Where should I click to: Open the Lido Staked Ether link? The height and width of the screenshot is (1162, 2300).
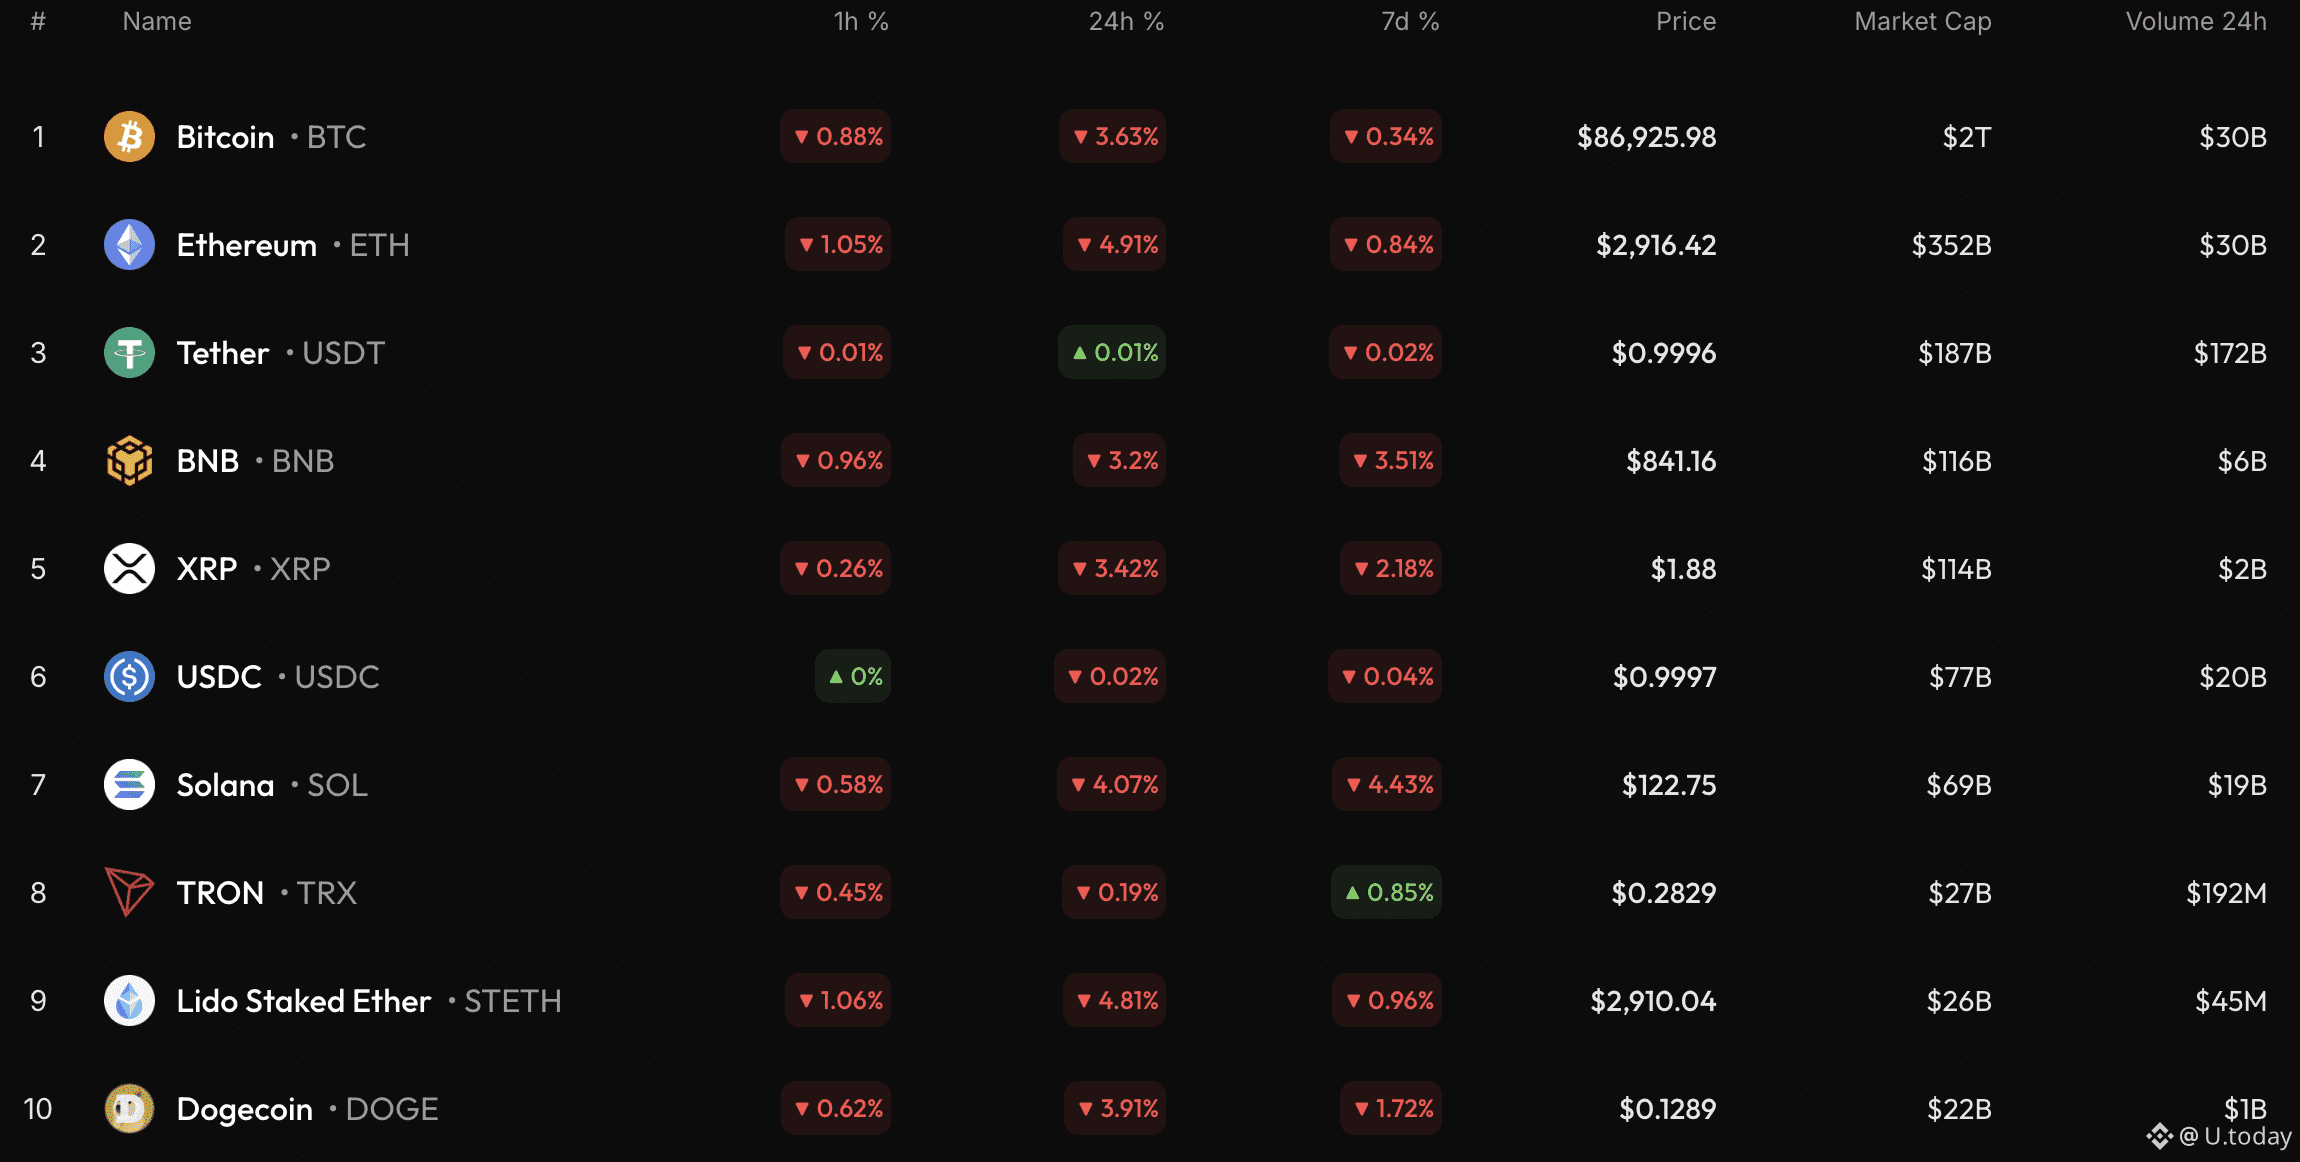pyautogui.click(x=303, y=1001)
